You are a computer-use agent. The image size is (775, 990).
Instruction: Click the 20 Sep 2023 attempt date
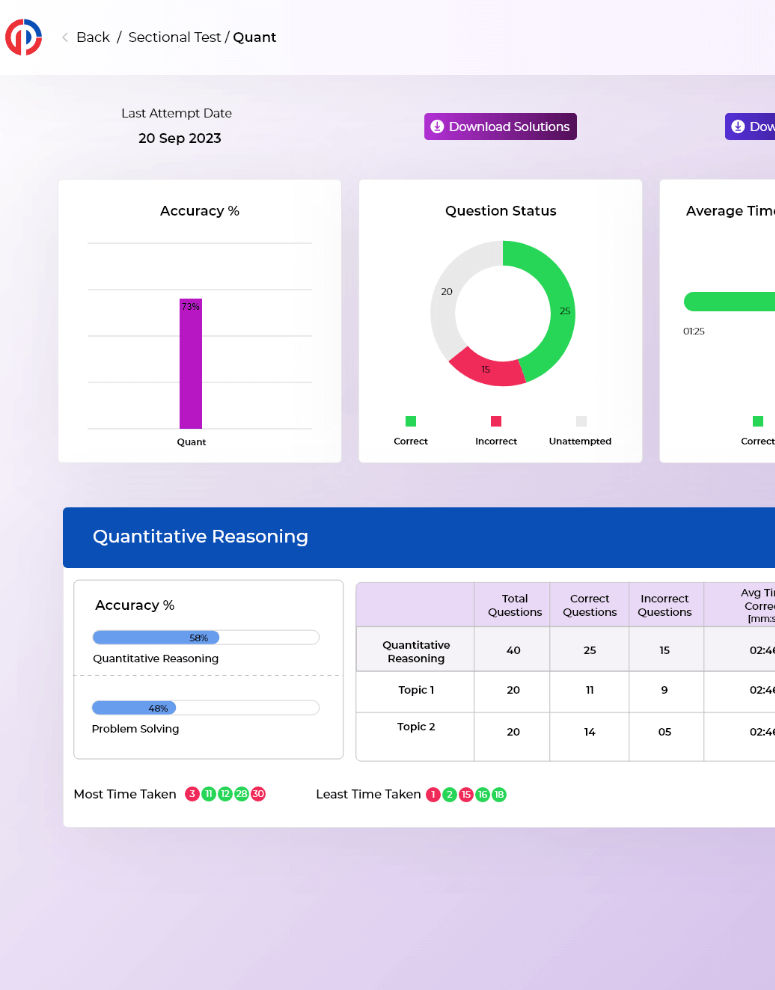coord(180,138)
